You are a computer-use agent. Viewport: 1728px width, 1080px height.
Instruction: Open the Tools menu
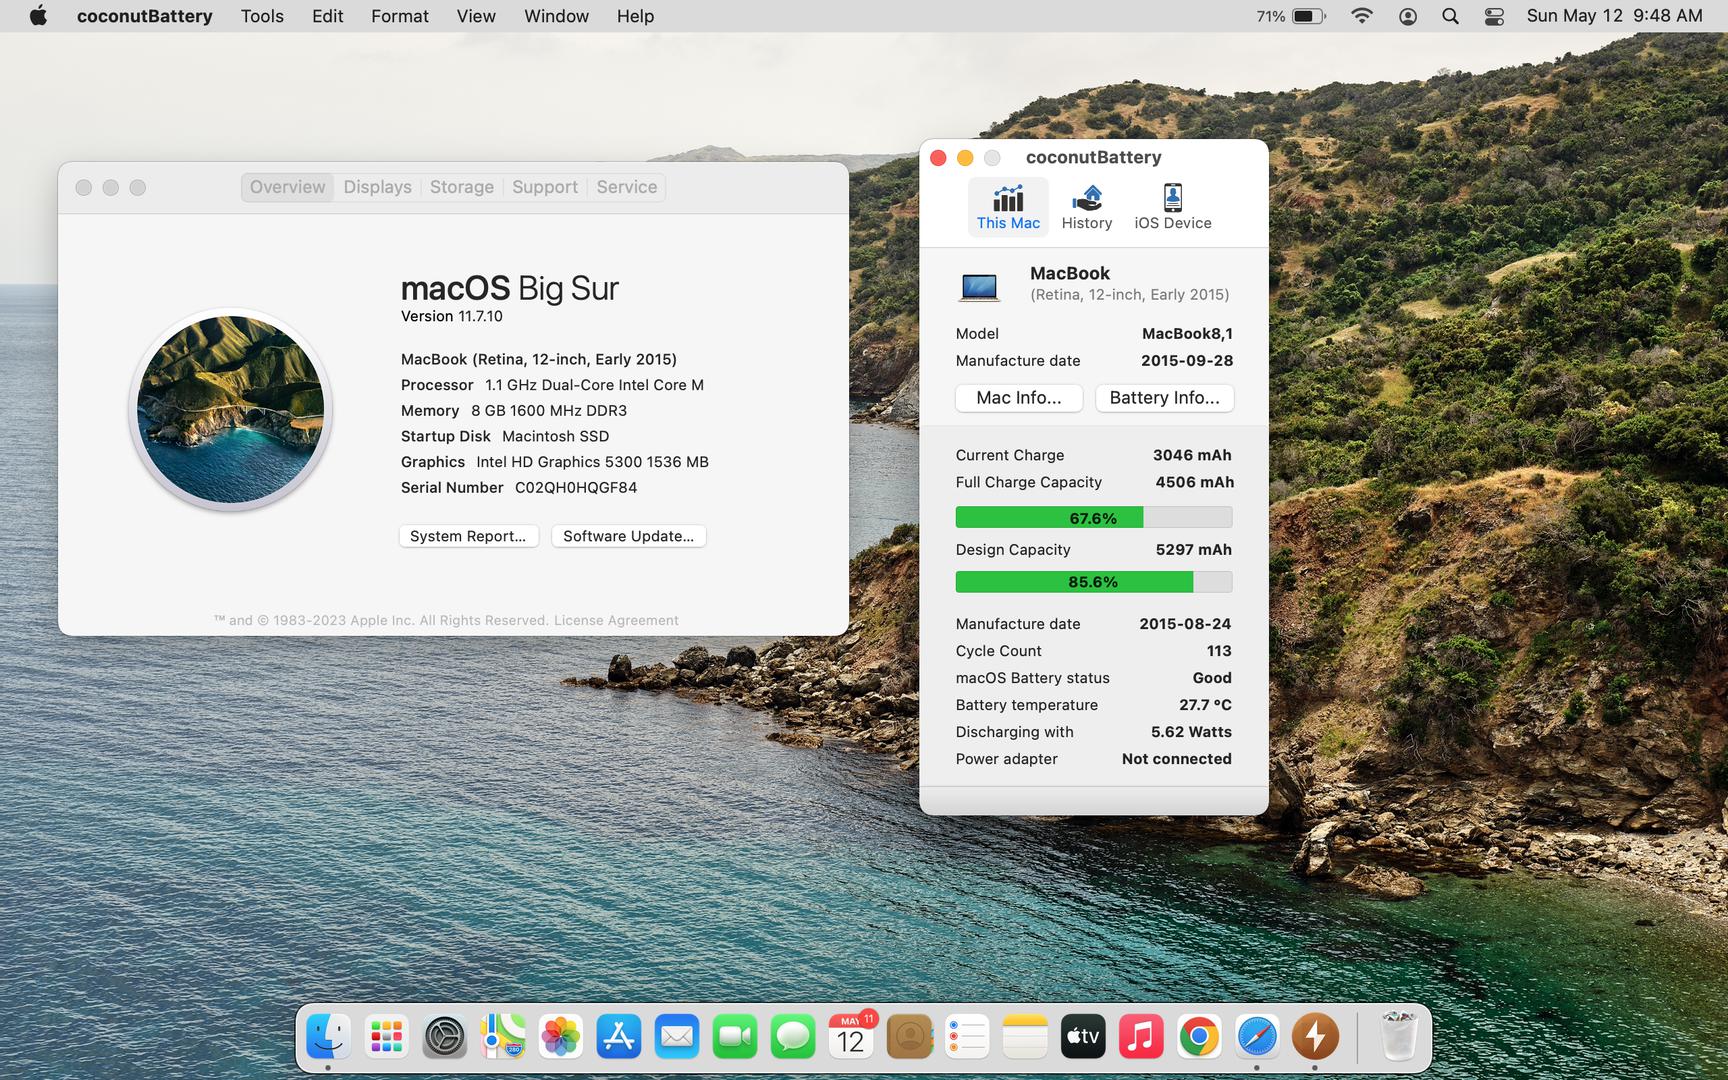[x=262, y=16]
